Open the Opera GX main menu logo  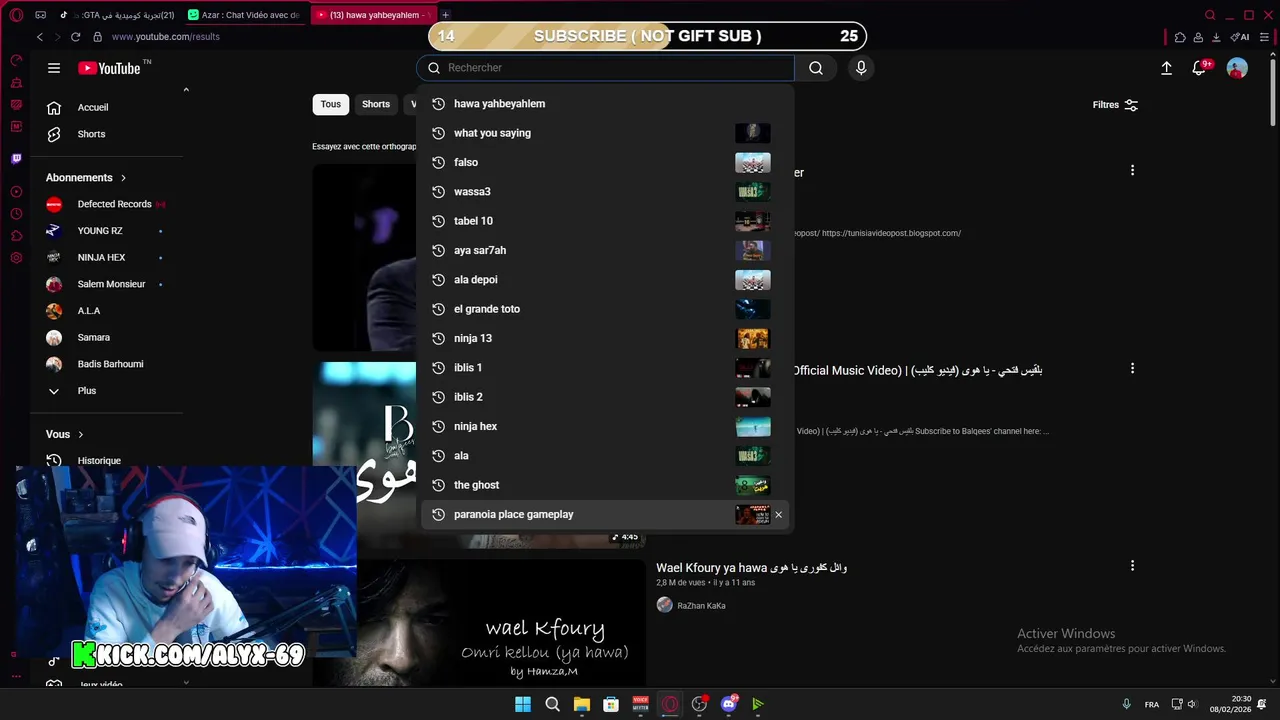click(x=16, y=15)
